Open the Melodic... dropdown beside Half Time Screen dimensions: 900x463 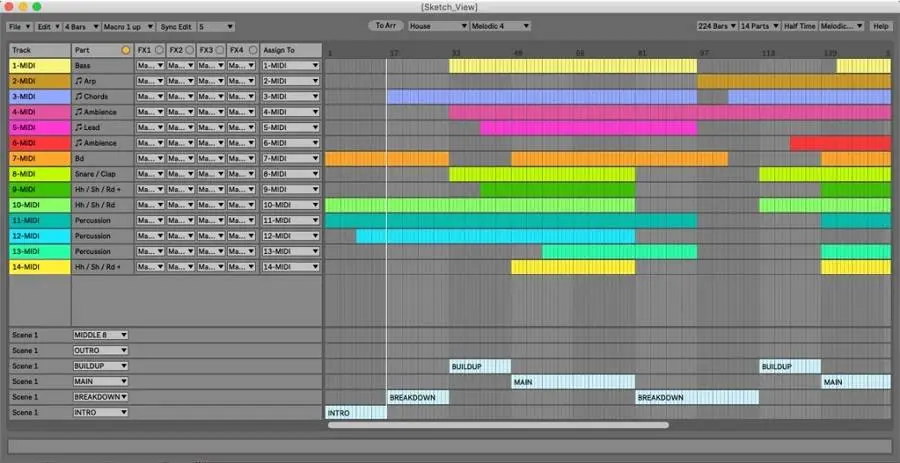tap(841, 26)
